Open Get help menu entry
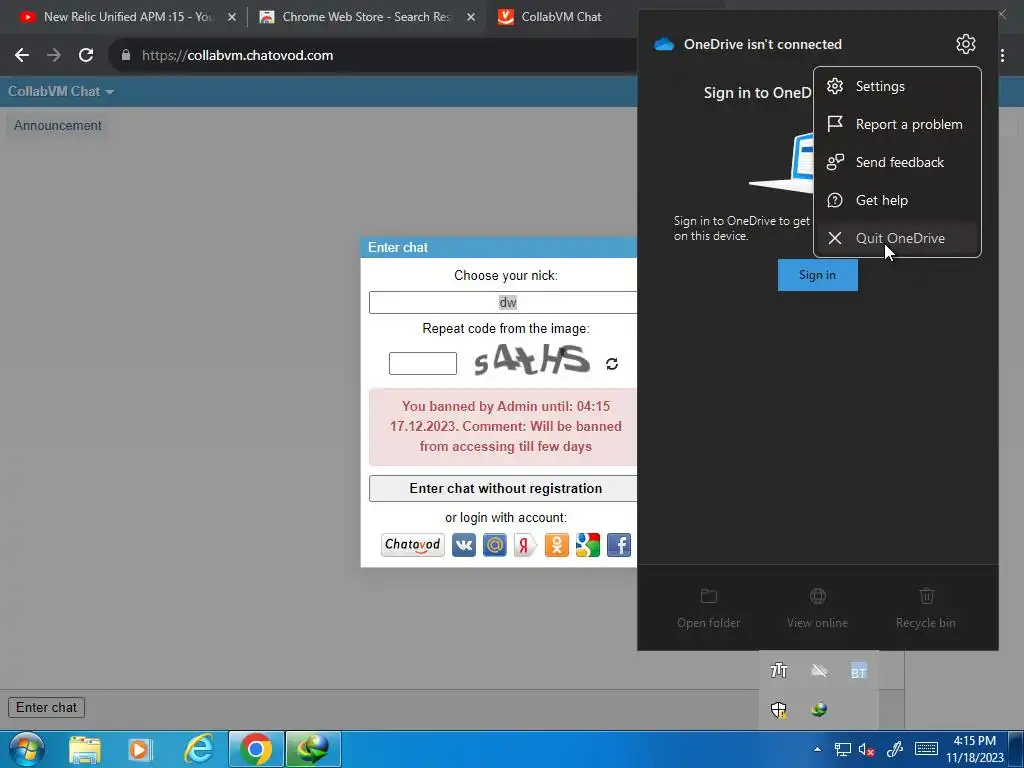 click(x=897, y=200)
